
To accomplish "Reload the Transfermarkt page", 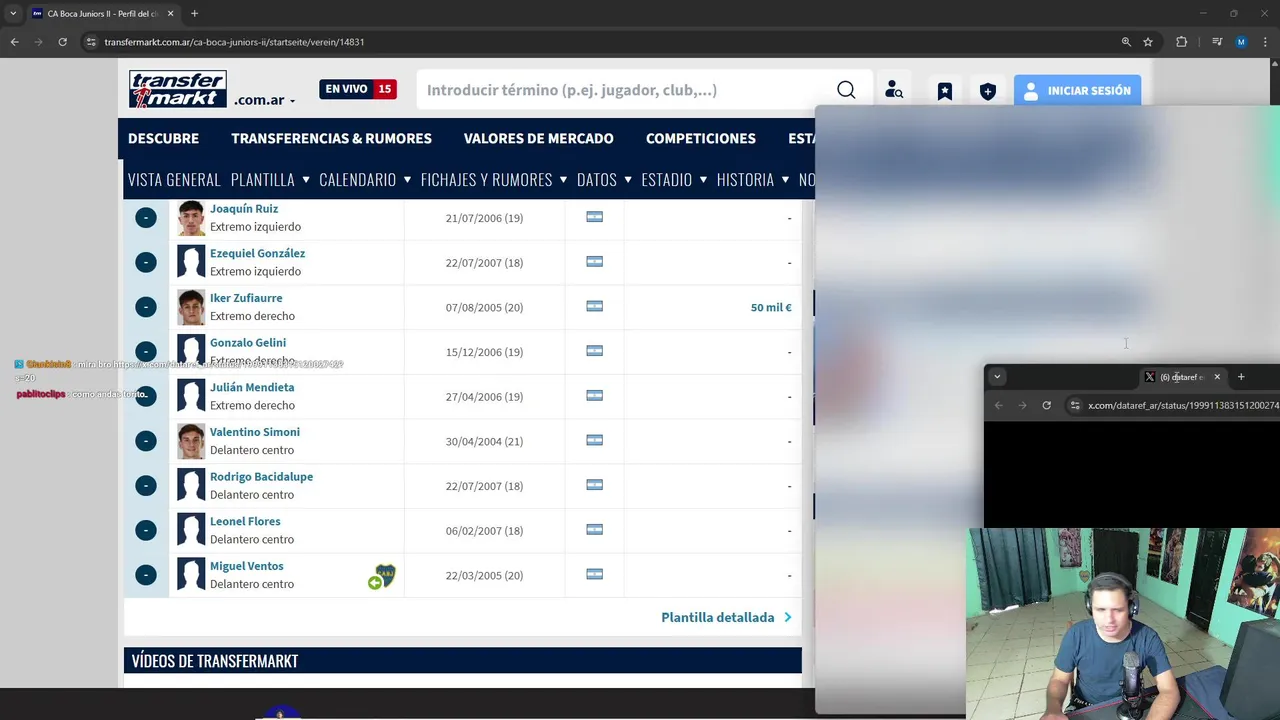I will tap(62, 42).
